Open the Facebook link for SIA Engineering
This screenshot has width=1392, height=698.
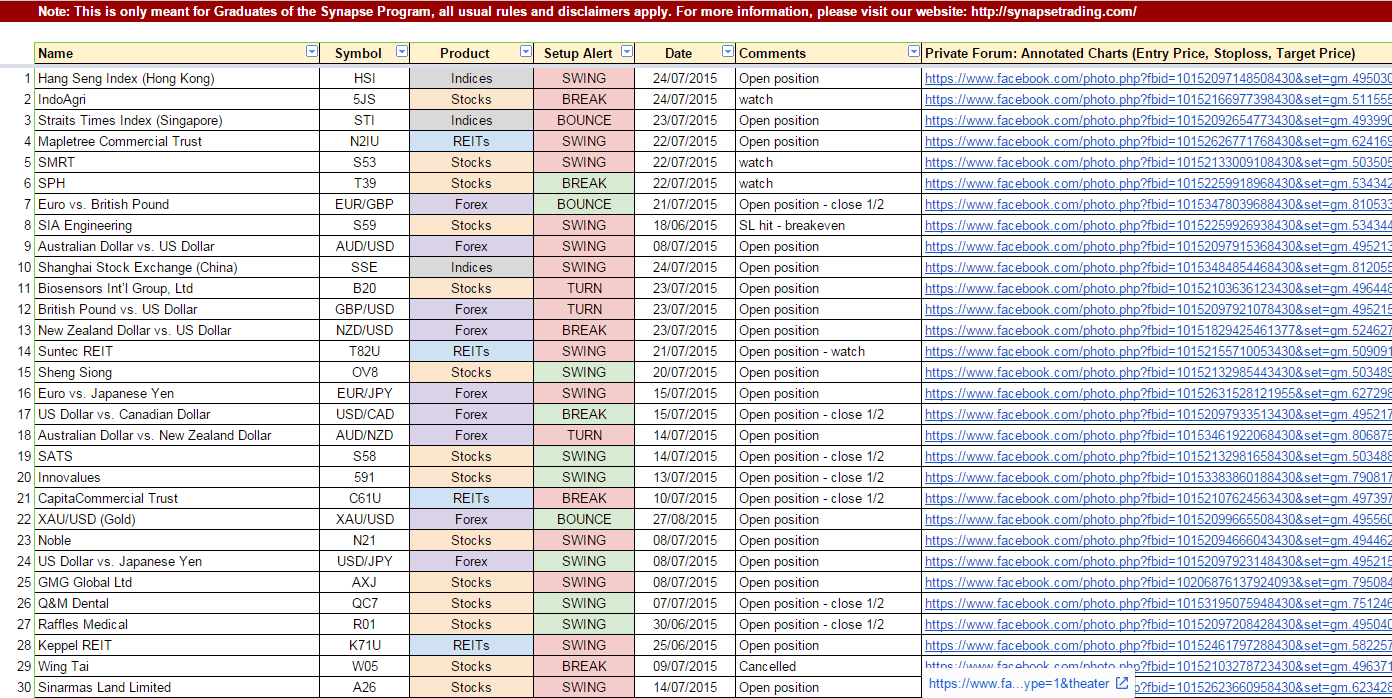click(x=1157, y=225)
